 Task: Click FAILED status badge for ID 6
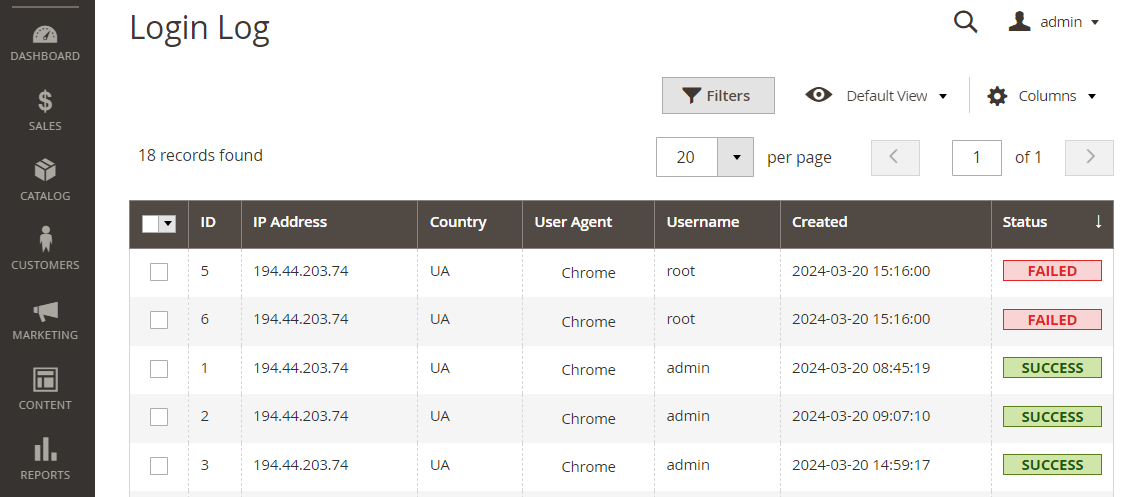[1052, 320]
